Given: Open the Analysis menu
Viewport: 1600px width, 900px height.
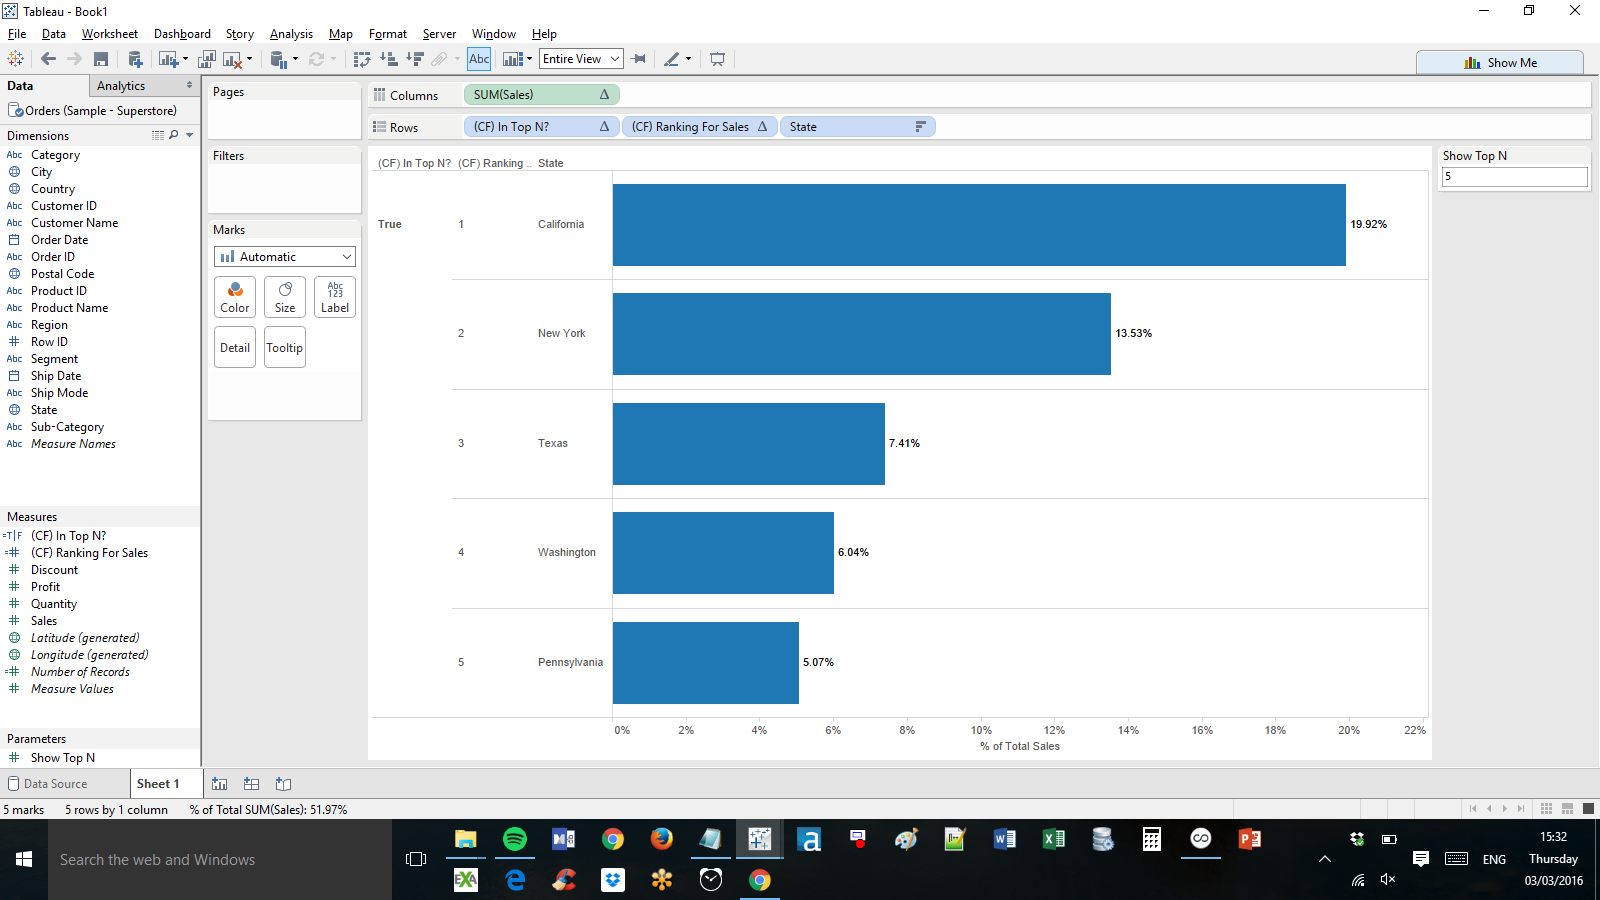Looking at the screenshot, I should pyautogui.click(x=291, y=34).
